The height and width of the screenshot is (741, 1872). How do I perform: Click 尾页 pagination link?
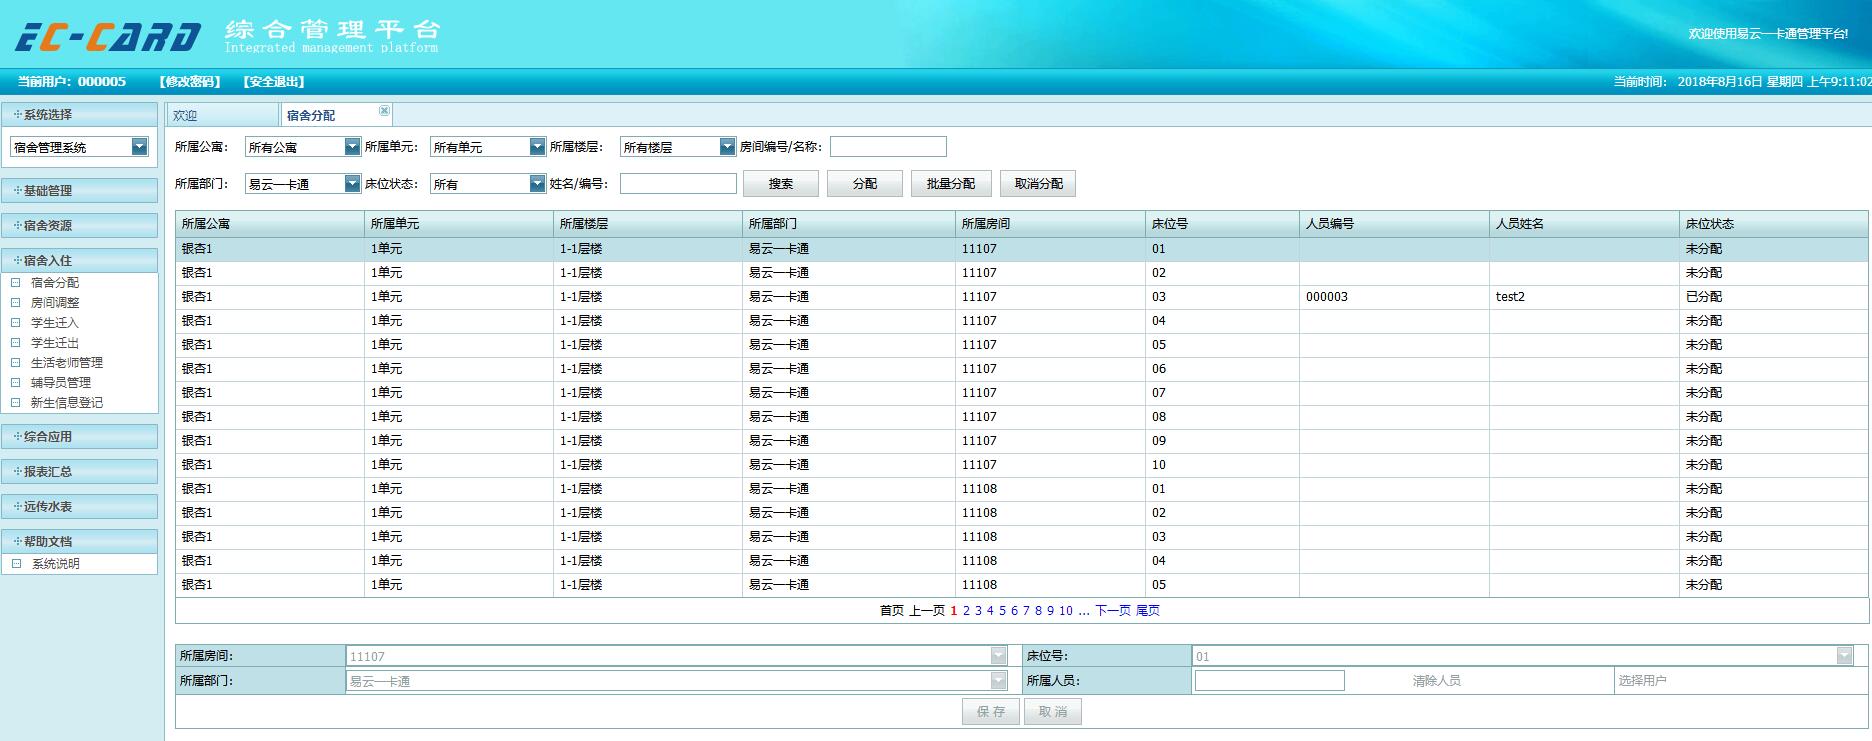pyautogui.click(x=1148, y=611)
